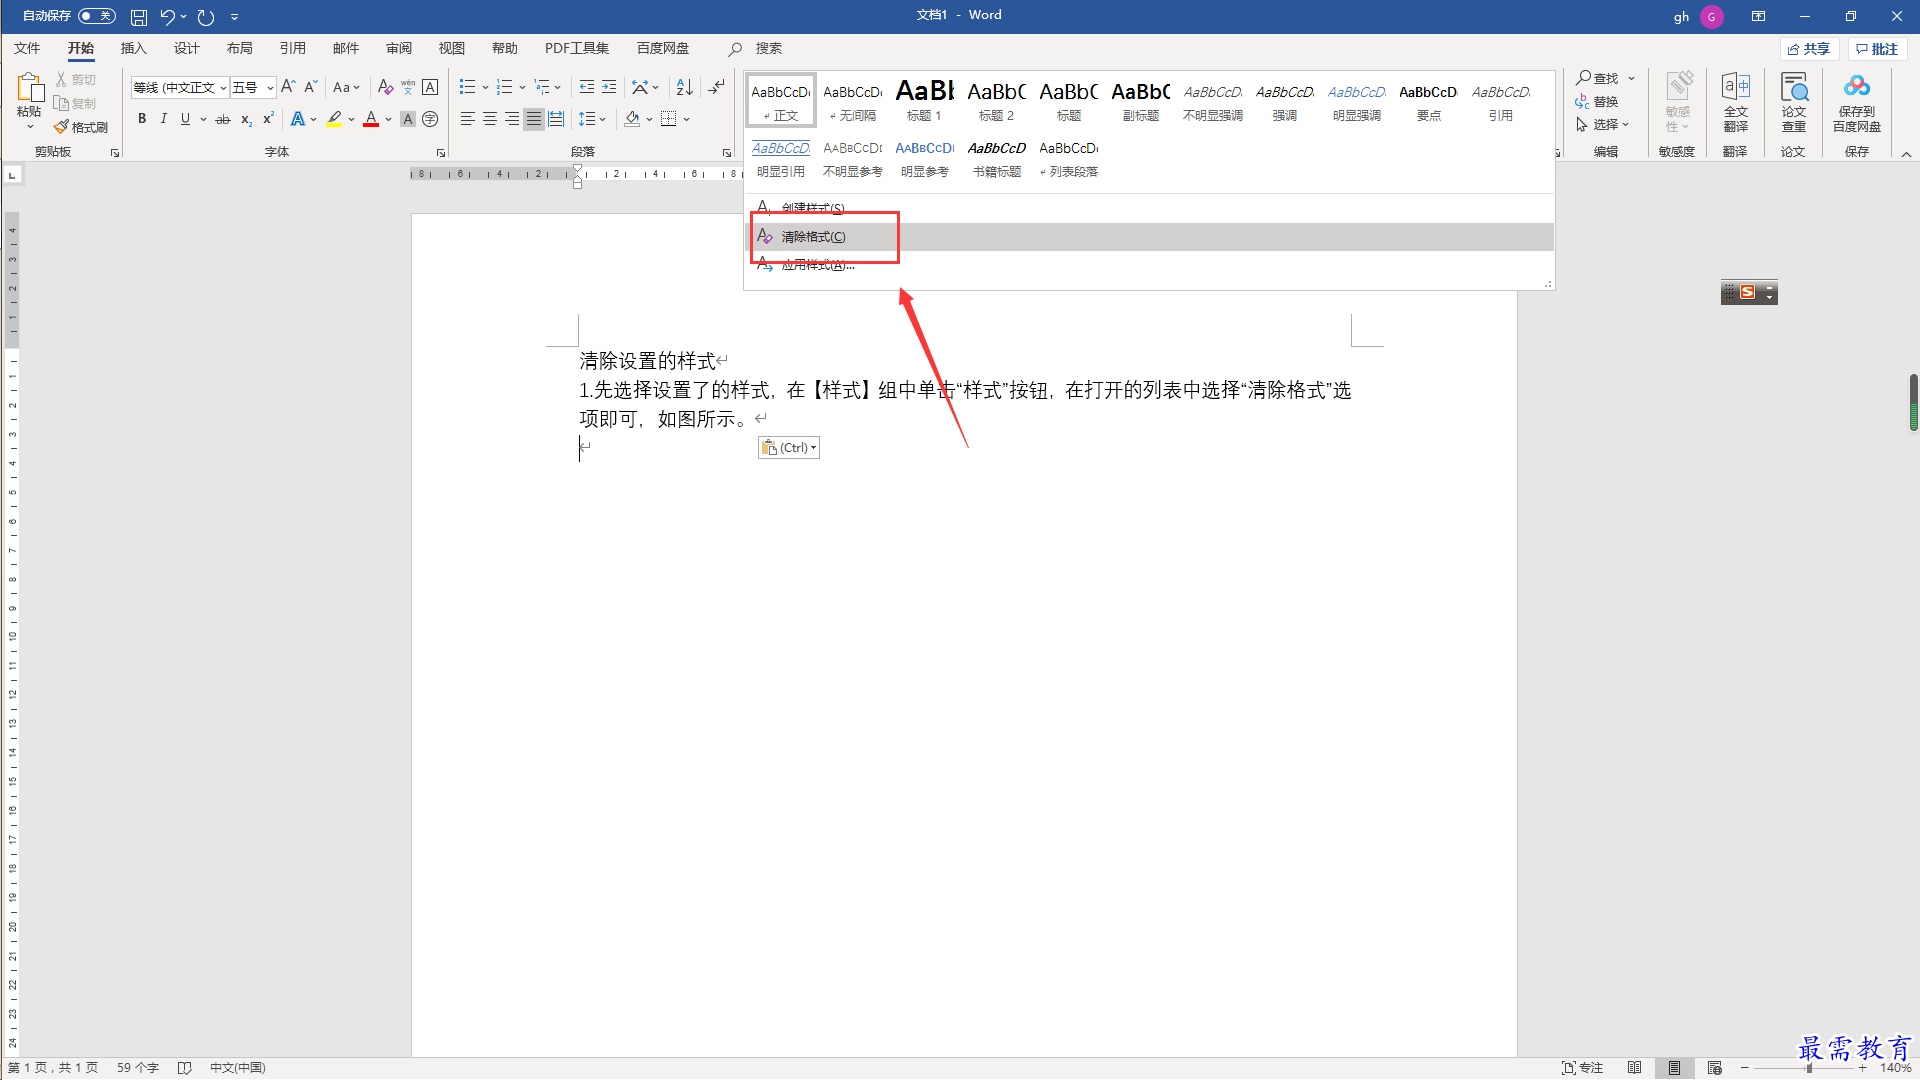Toggle Italic formatting
Screen dimensions: 1920x1080
pyautogui.click(x=163, y=119)
